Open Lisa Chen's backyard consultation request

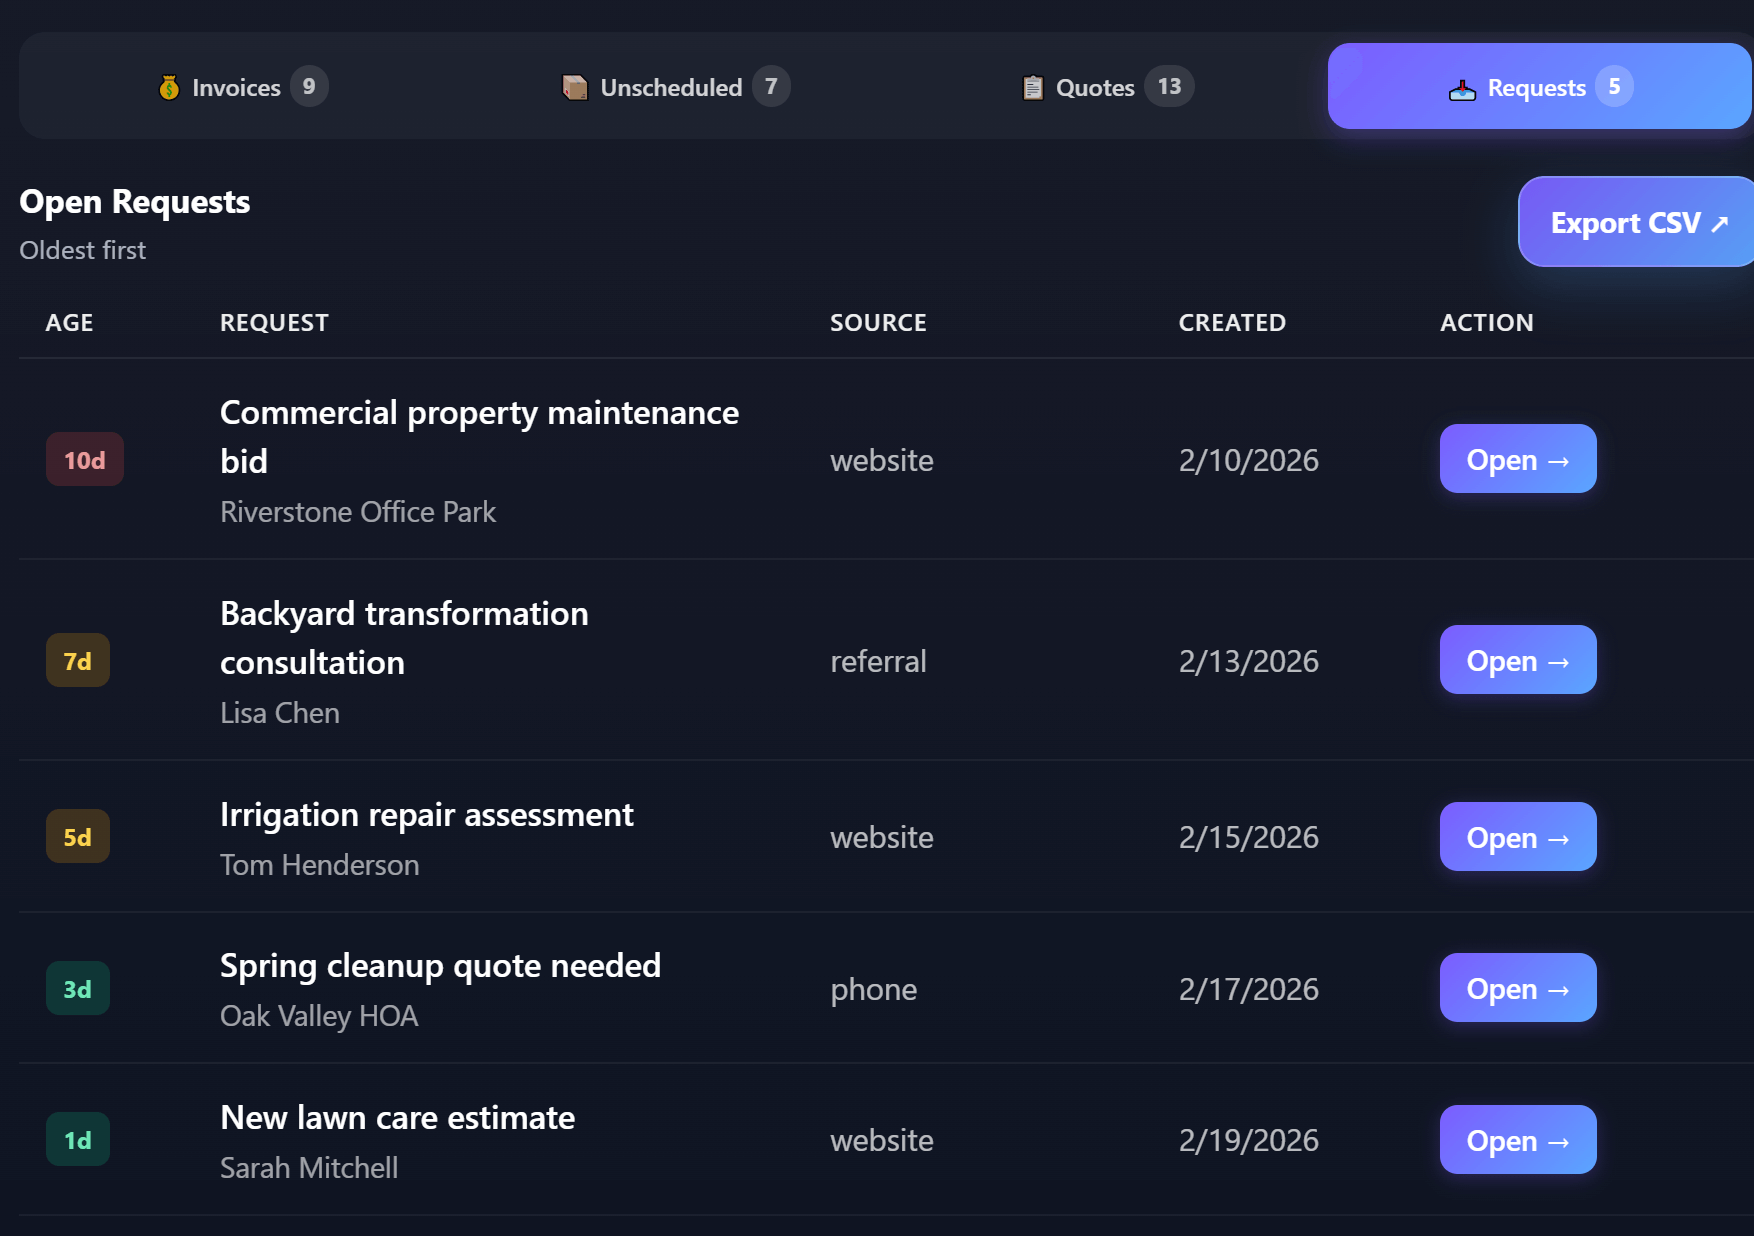click(1517, 660)
